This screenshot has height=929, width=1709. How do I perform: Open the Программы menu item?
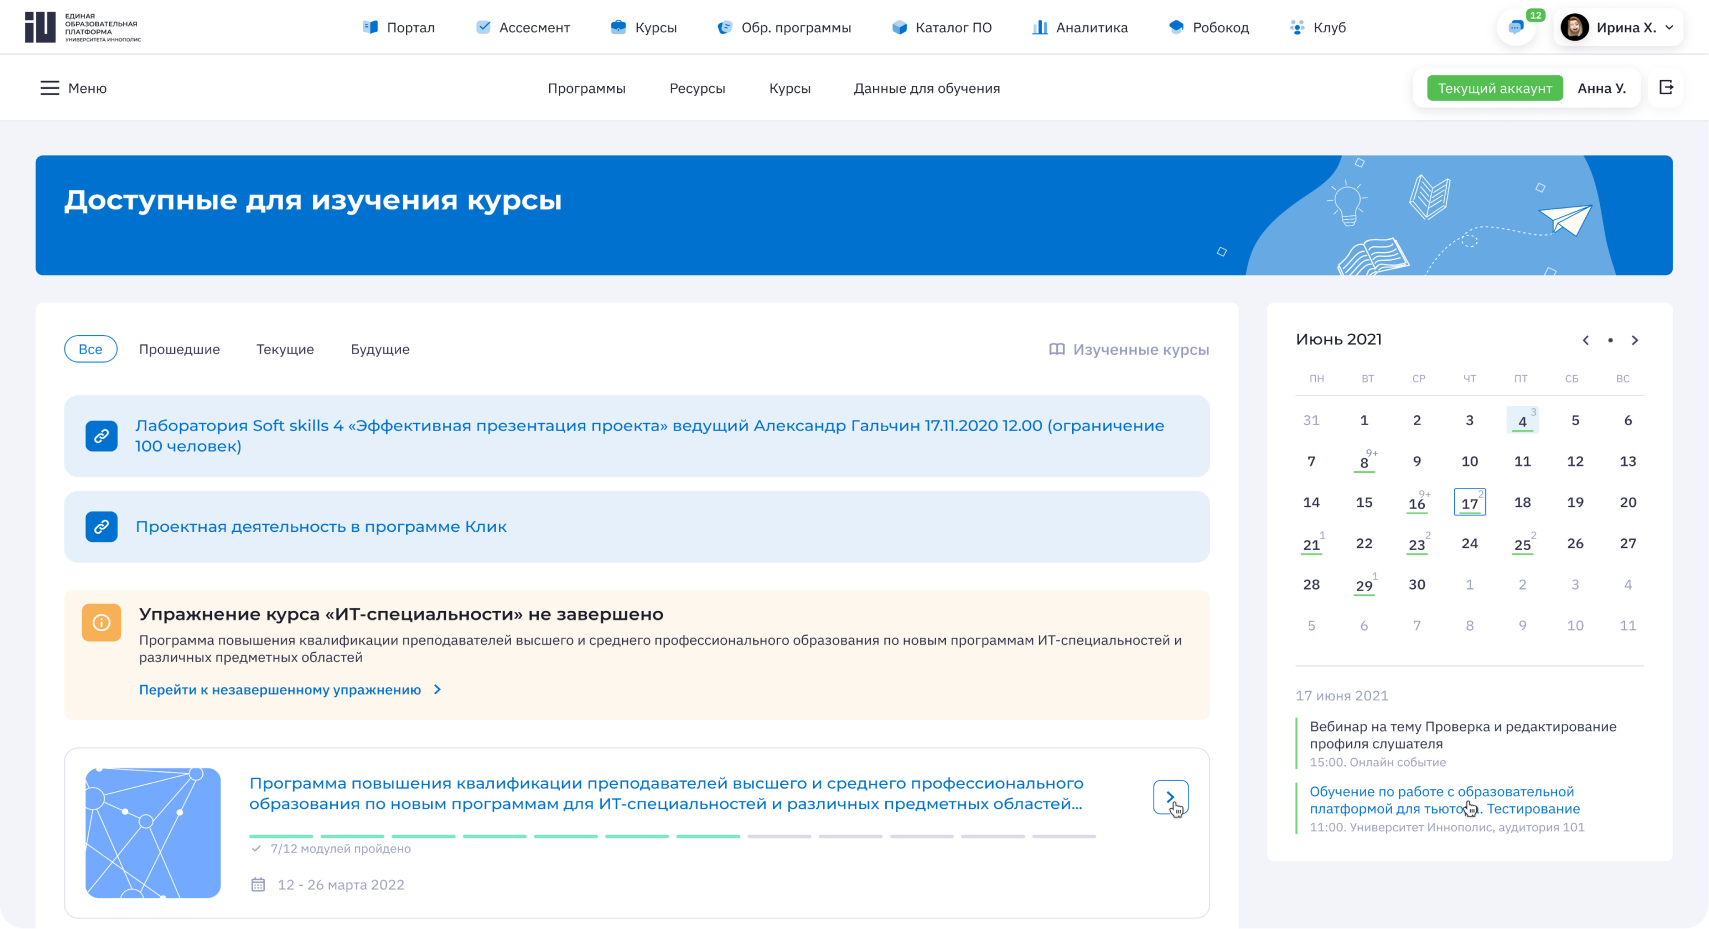(587, 88)
